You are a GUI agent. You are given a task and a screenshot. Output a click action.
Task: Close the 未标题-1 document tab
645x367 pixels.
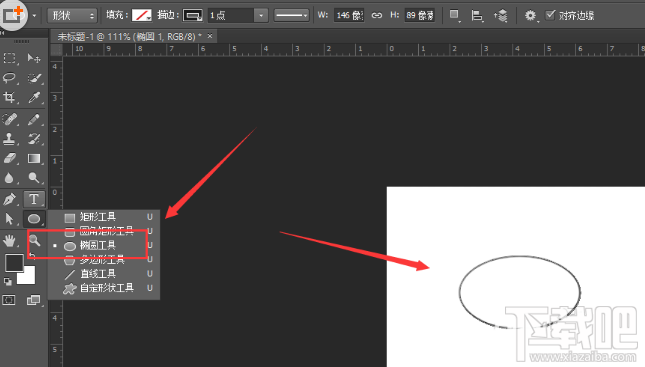pyautogui.click(x=210, y=36)
